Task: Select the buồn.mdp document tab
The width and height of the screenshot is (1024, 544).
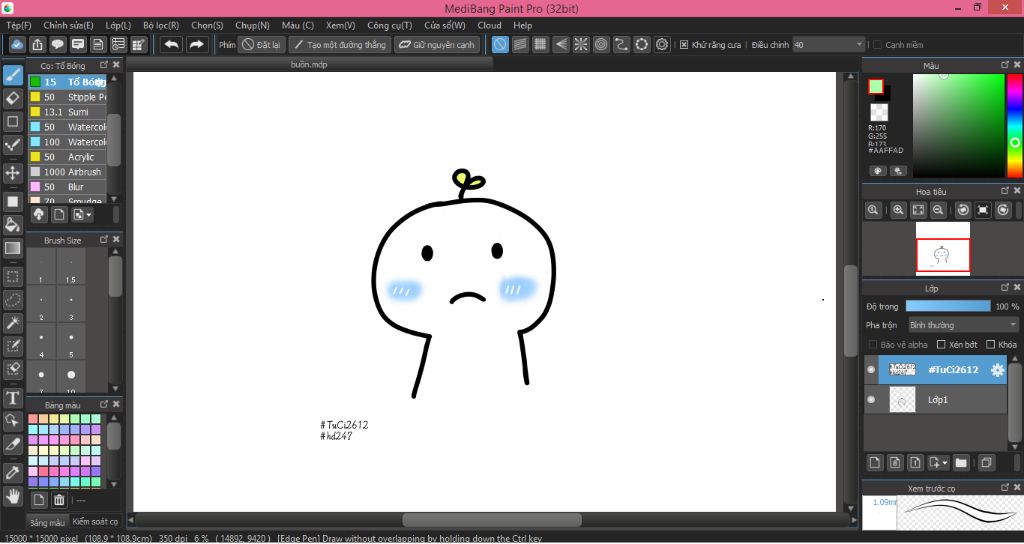Action: (x=309, y=64)
